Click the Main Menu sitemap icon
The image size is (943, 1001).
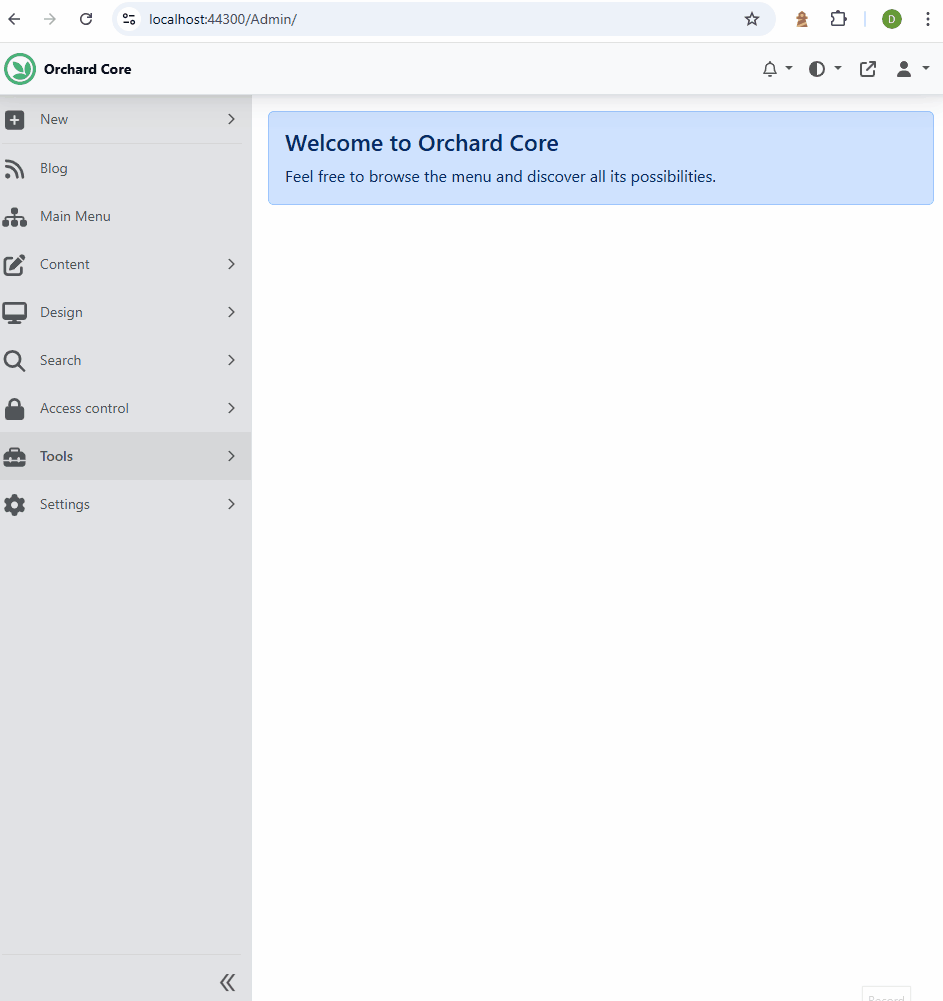15,217
